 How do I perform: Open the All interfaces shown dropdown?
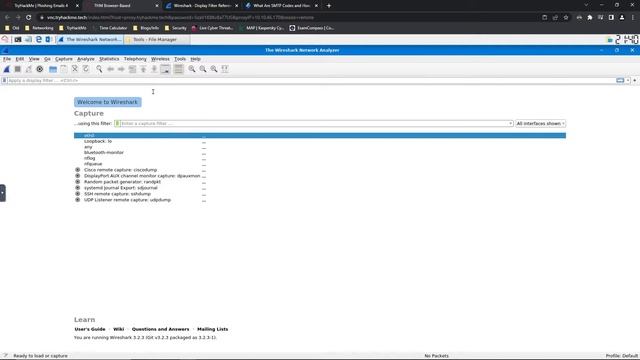540,123
